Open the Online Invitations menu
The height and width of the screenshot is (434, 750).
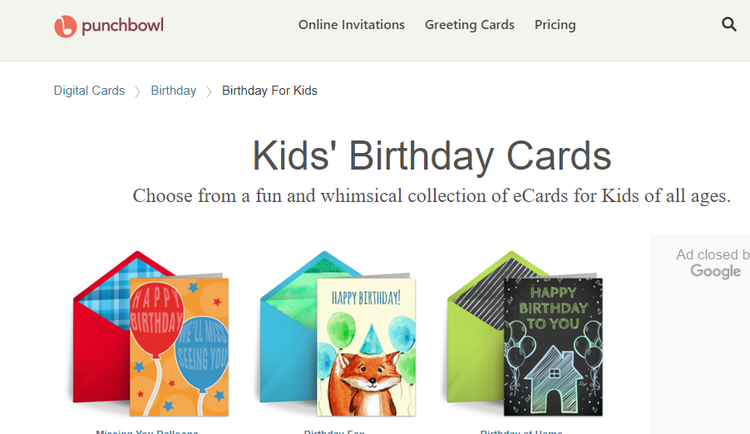pos(351,25)
